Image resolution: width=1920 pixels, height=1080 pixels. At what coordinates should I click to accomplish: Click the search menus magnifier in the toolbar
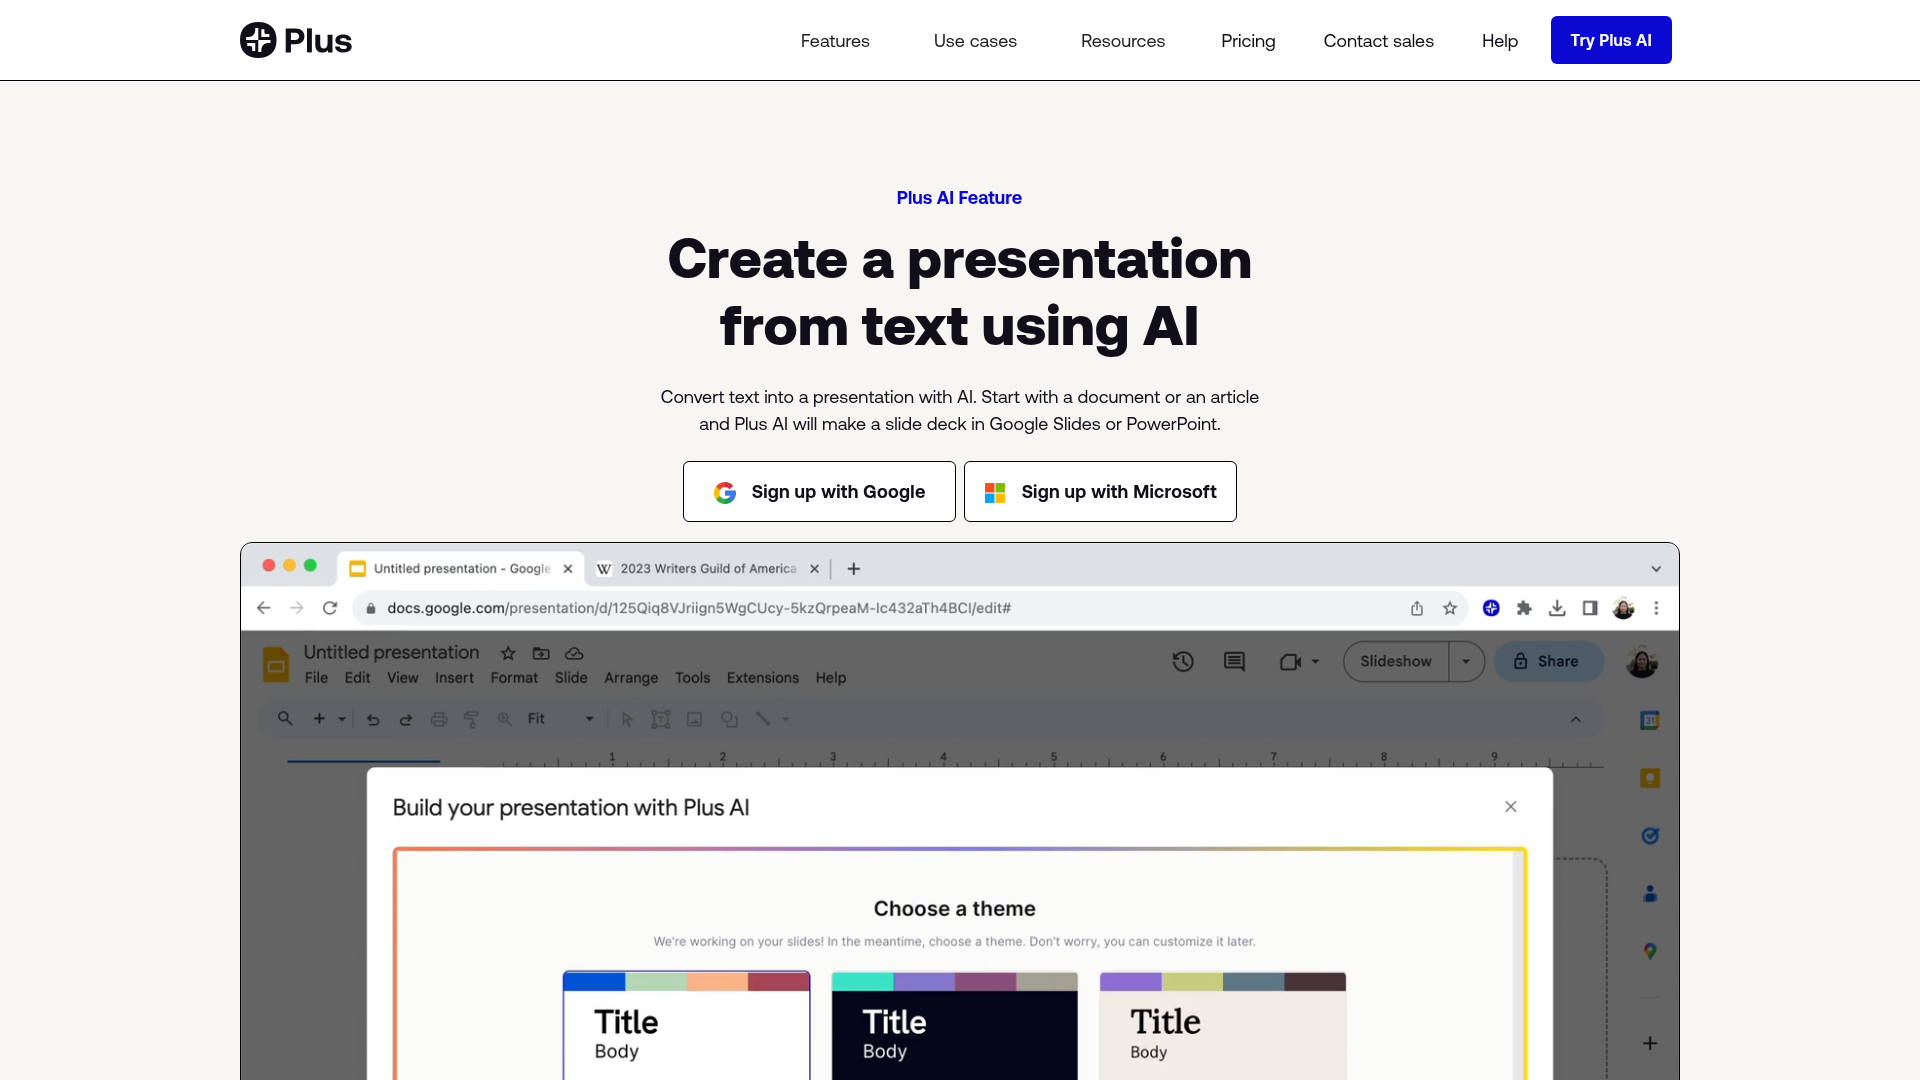click(285, 719)
